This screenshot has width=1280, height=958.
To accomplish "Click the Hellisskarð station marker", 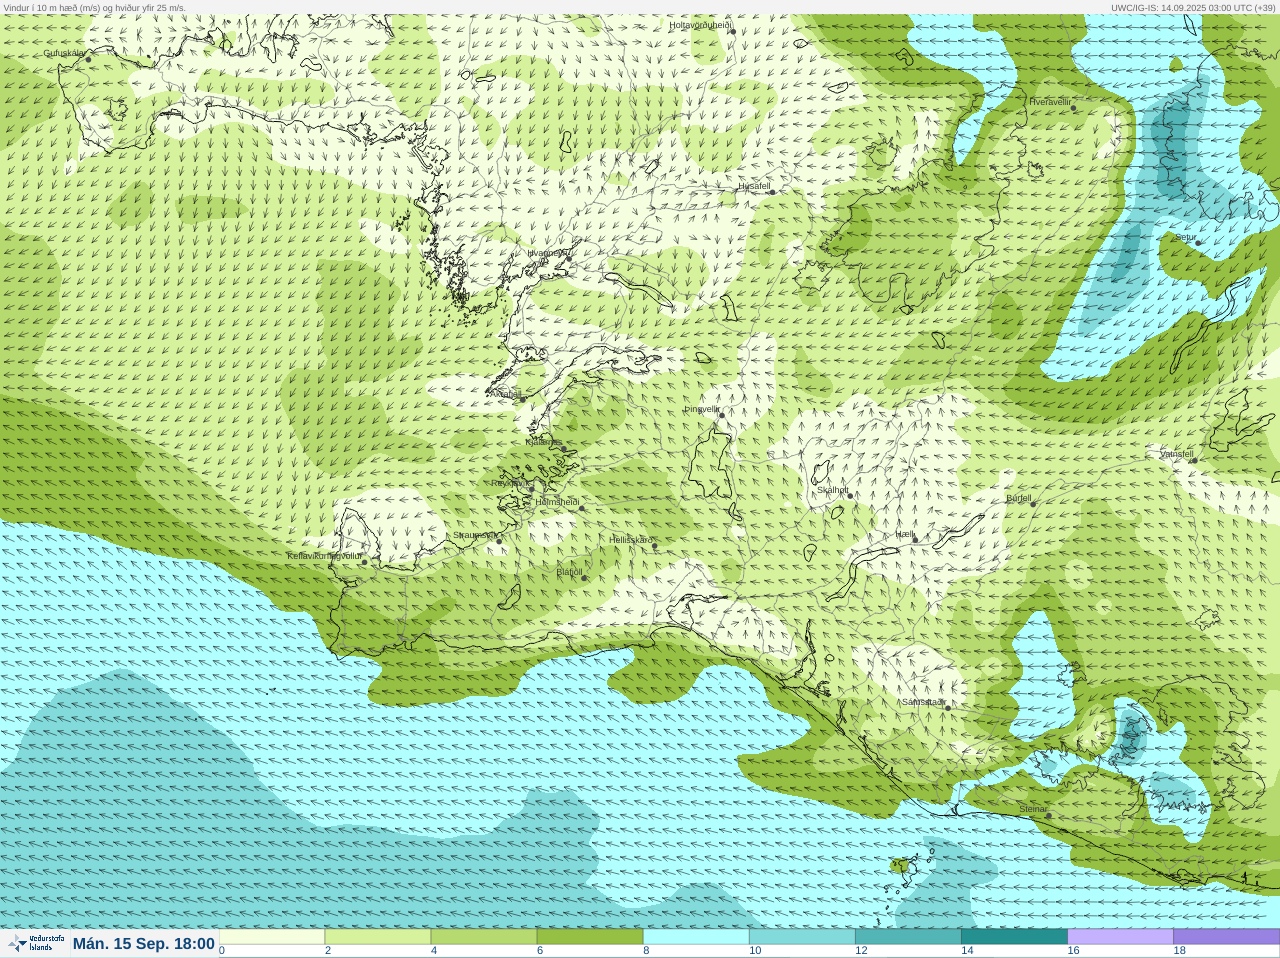I will click(x=655, y=546).
